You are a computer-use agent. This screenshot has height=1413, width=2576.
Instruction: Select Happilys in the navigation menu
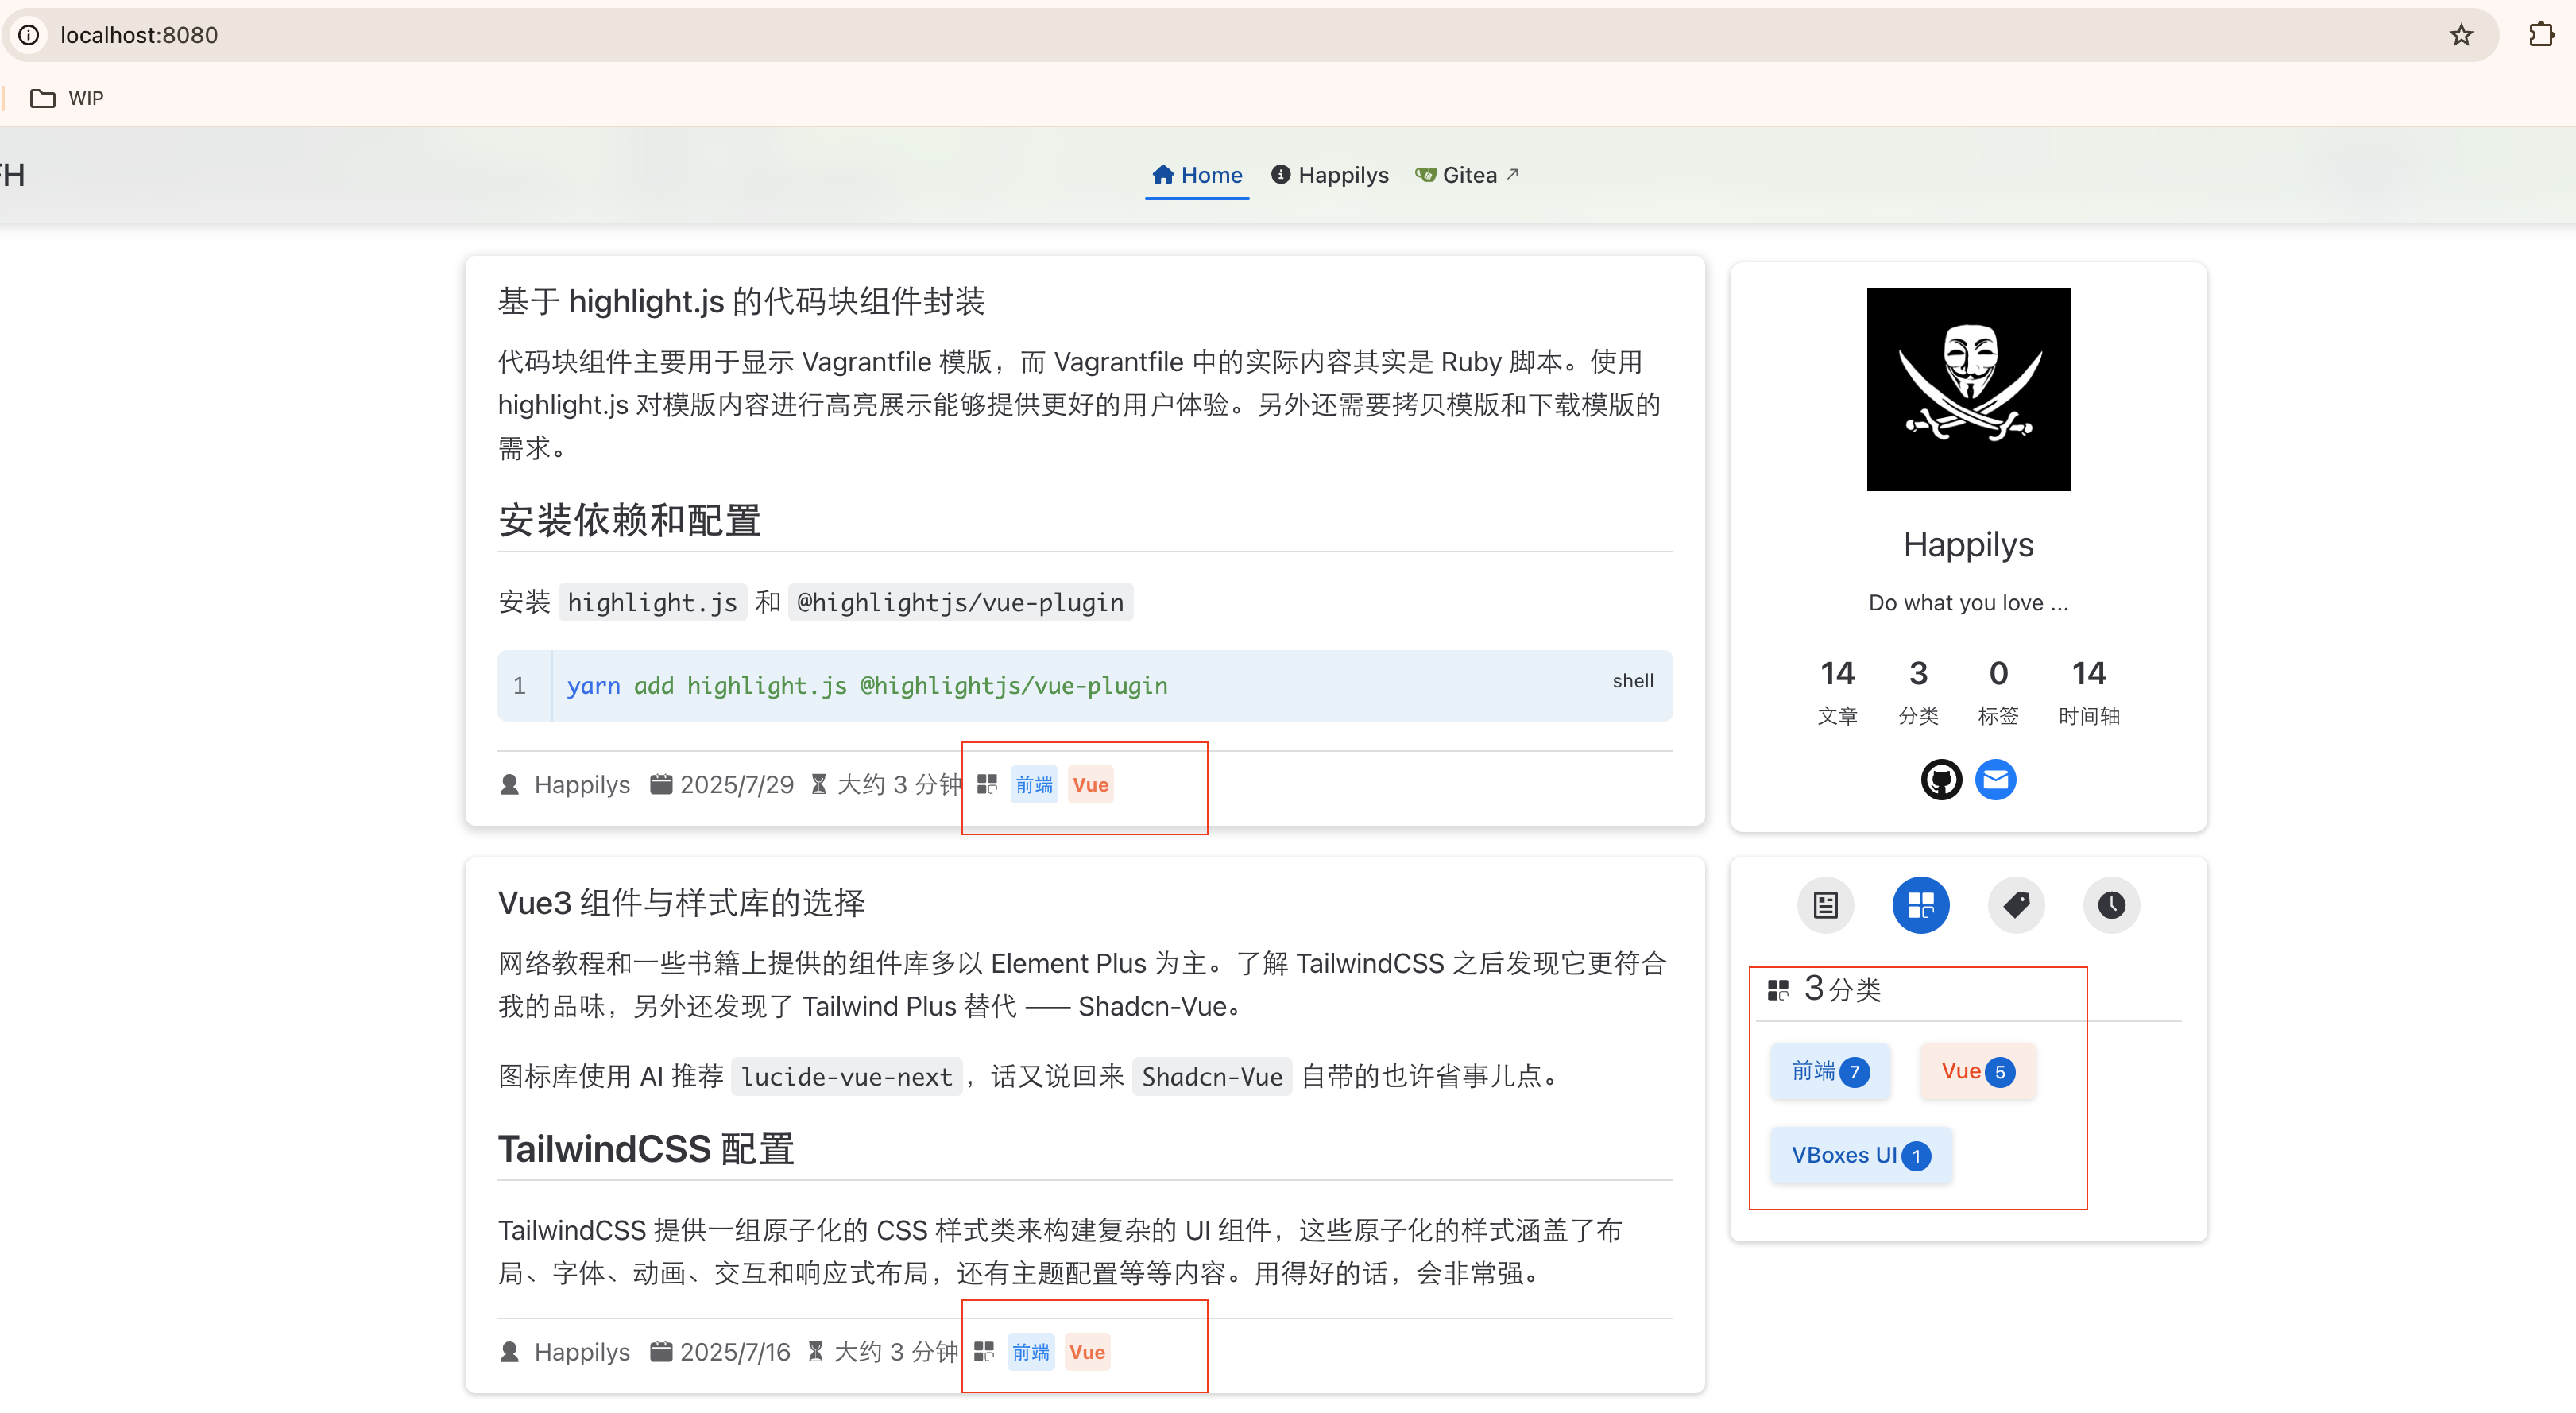coord(1329,173)
